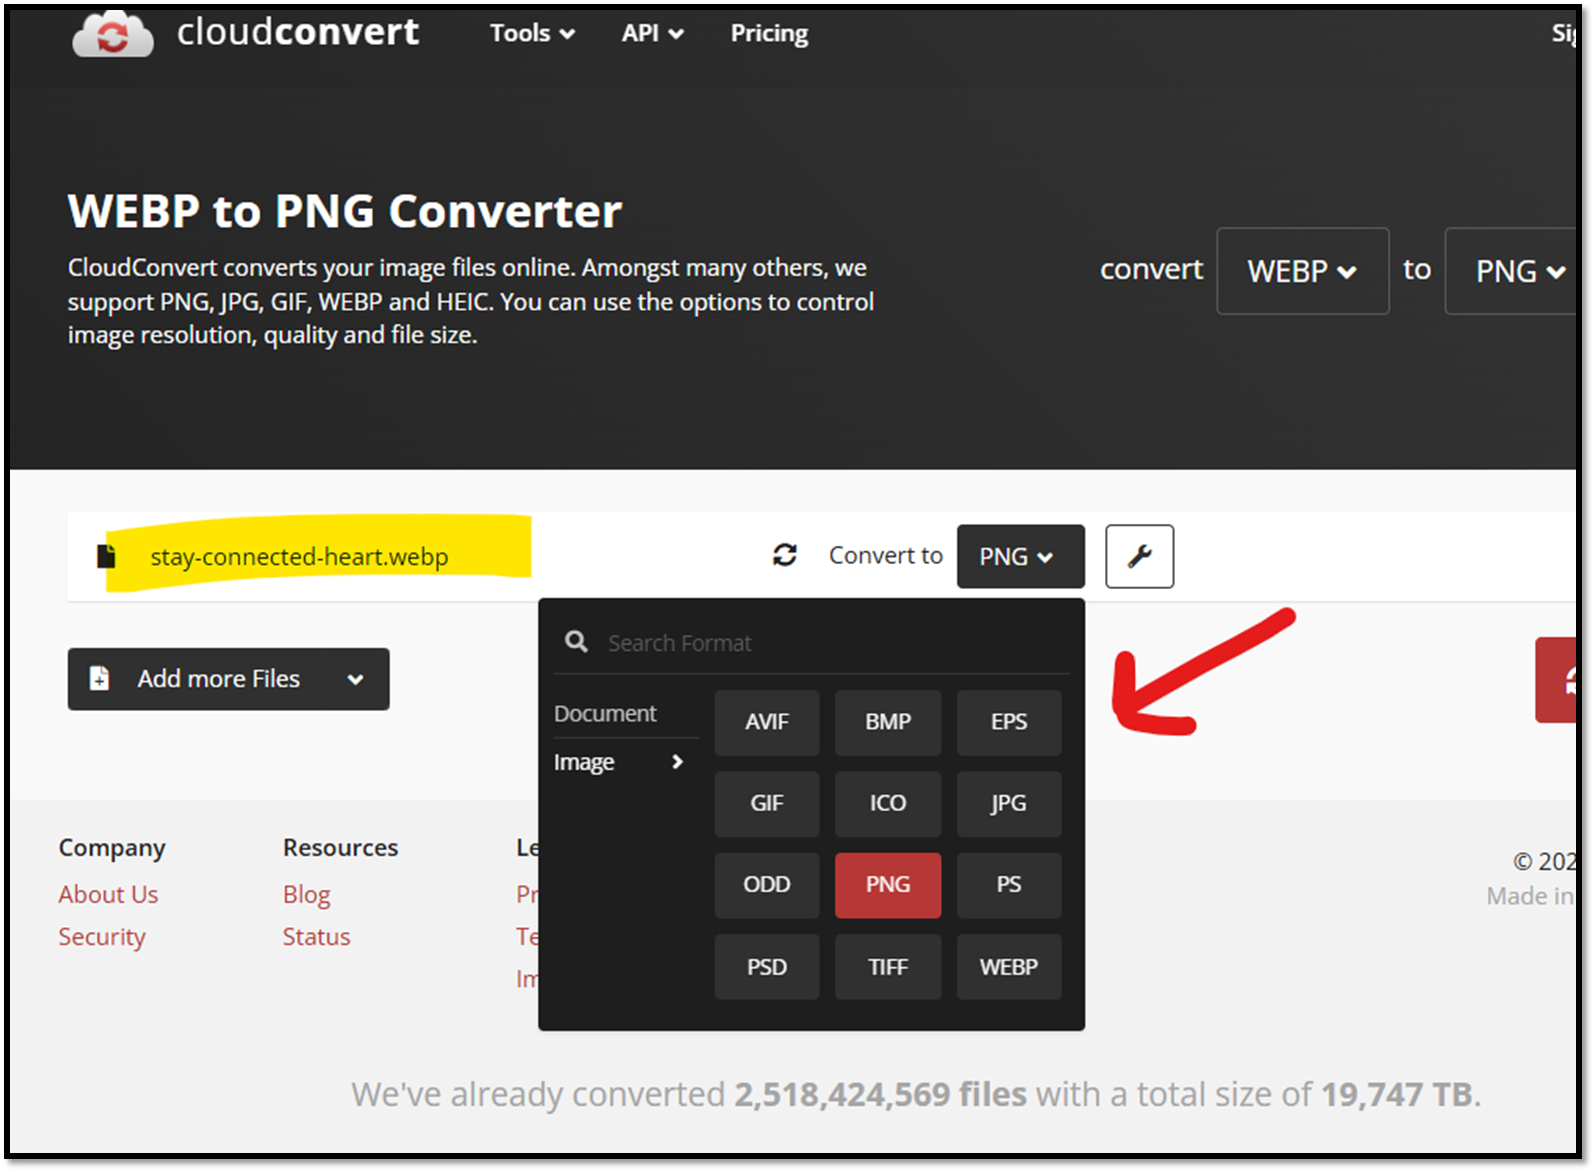Click the Company footer heading
The image size is (1595, 1172).
(112, 848)
